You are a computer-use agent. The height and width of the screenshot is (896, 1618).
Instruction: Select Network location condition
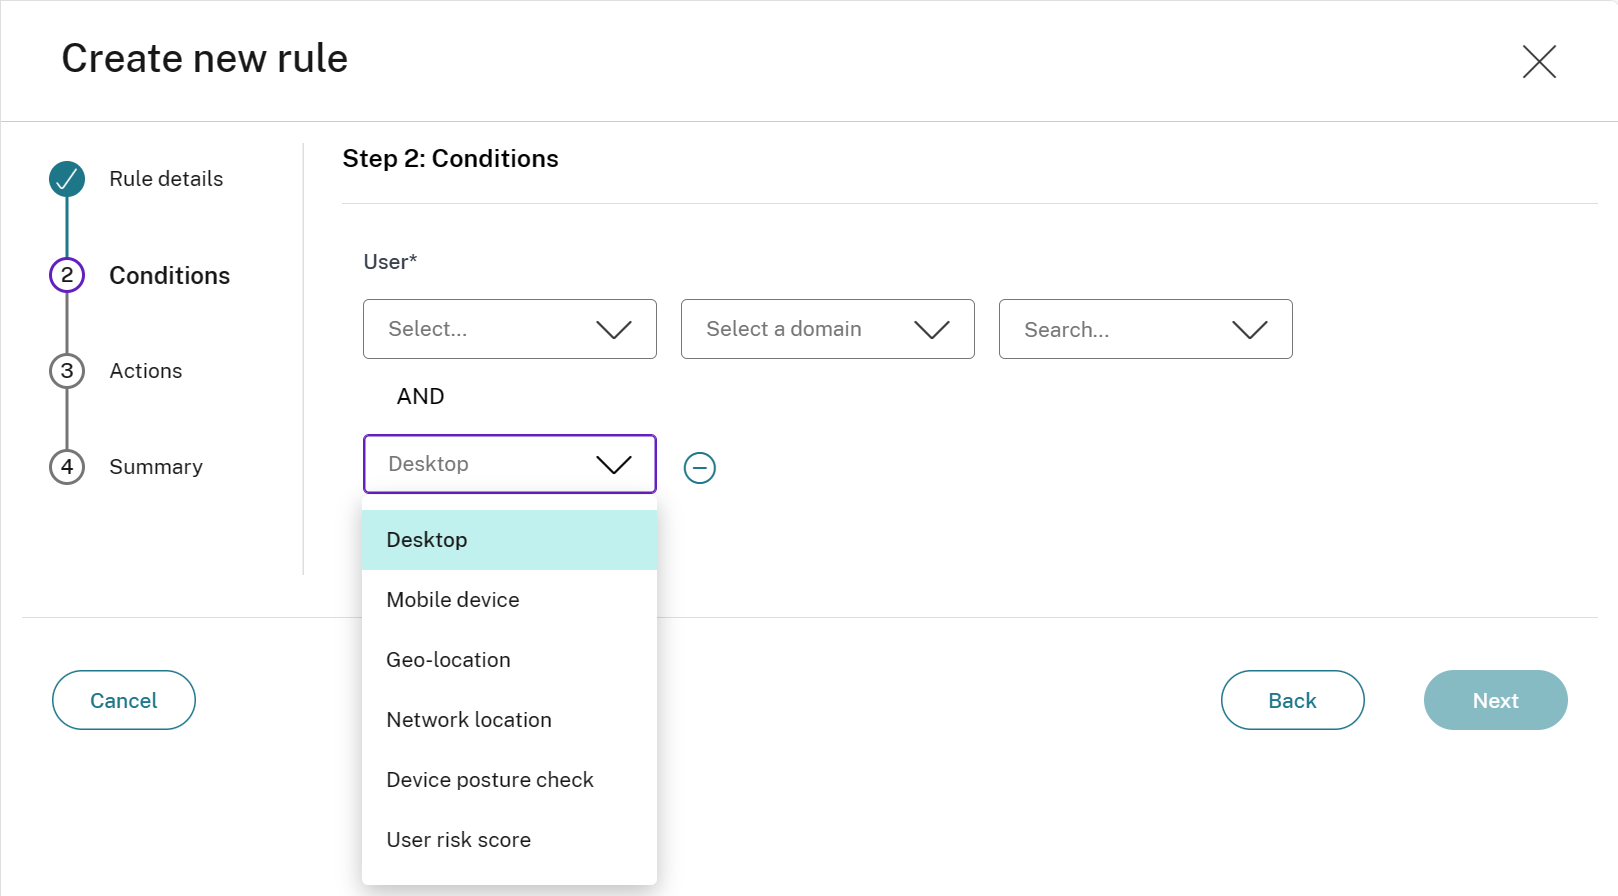click(509, 720)
